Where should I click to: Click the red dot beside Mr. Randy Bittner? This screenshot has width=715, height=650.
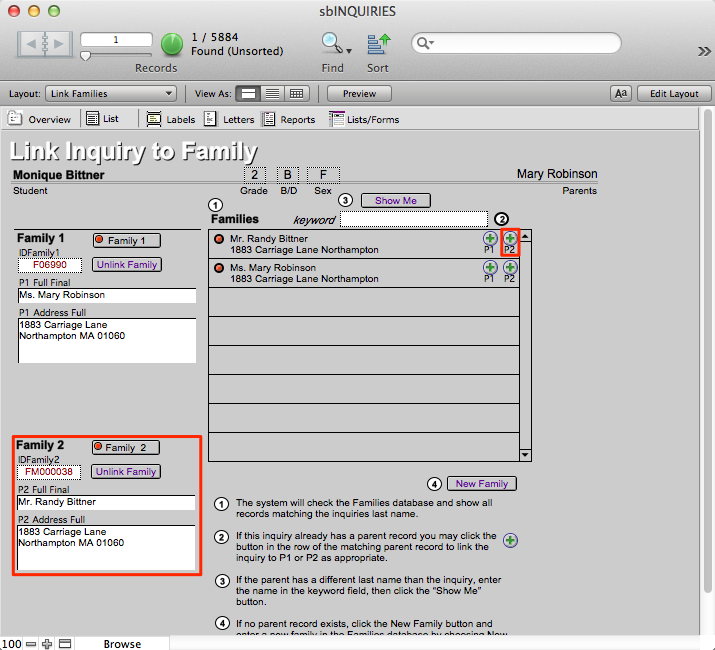point(219,239)
